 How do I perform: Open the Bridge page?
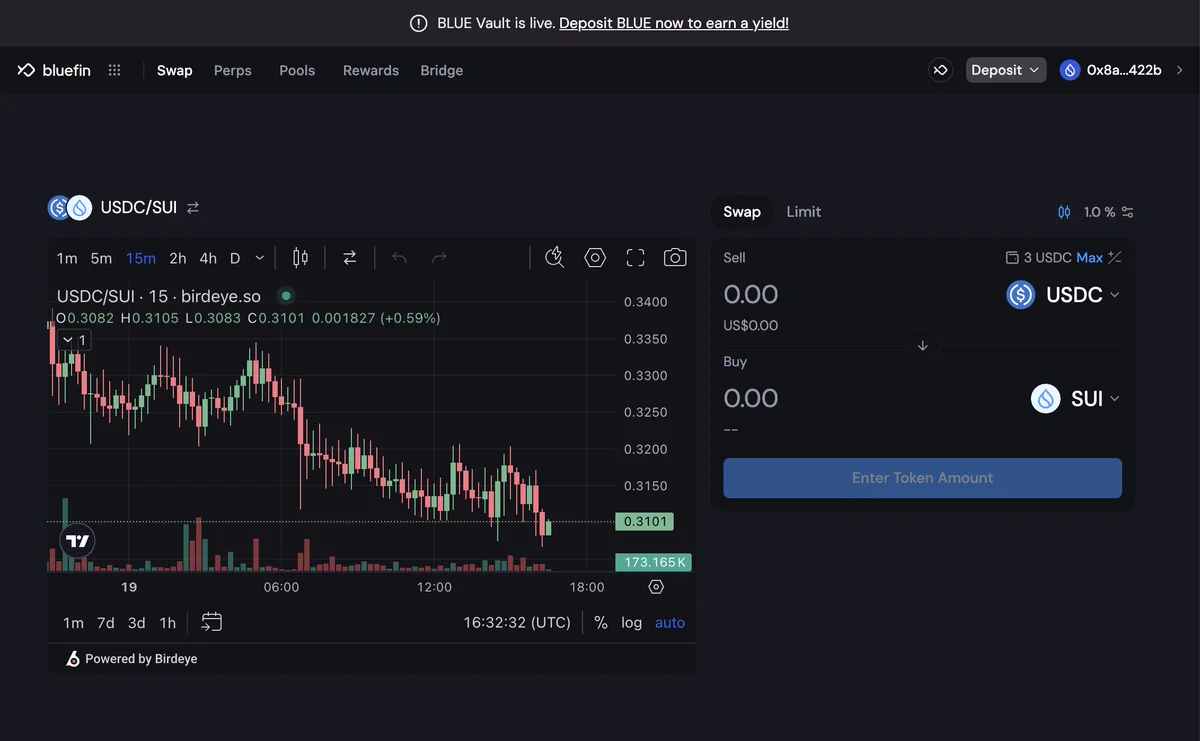coord(442,70)
